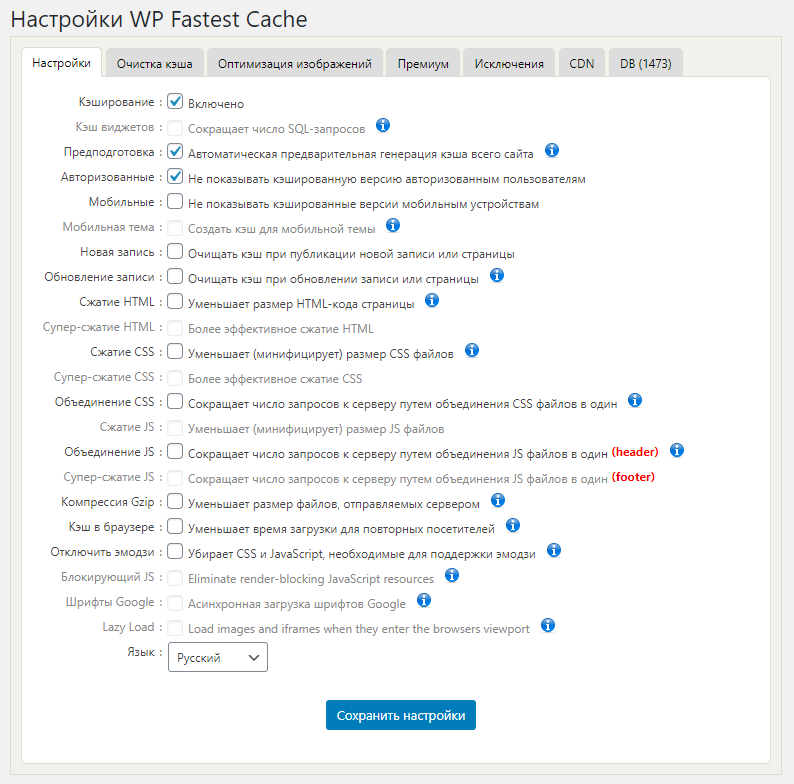Click info icon beside Отключить эмодзи
The width and height of the screenshot is (794, 784).
pos(554,550)
